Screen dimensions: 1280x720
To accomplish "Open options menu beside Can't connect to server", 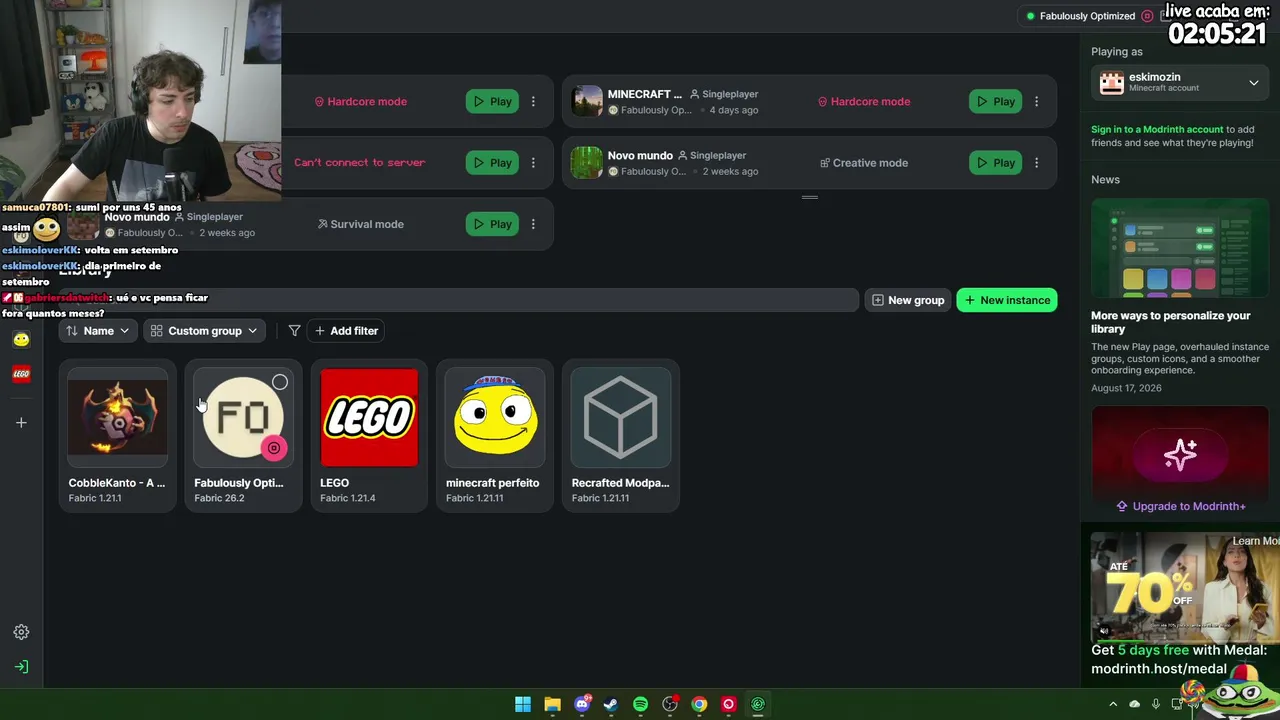I will point(533,163).
